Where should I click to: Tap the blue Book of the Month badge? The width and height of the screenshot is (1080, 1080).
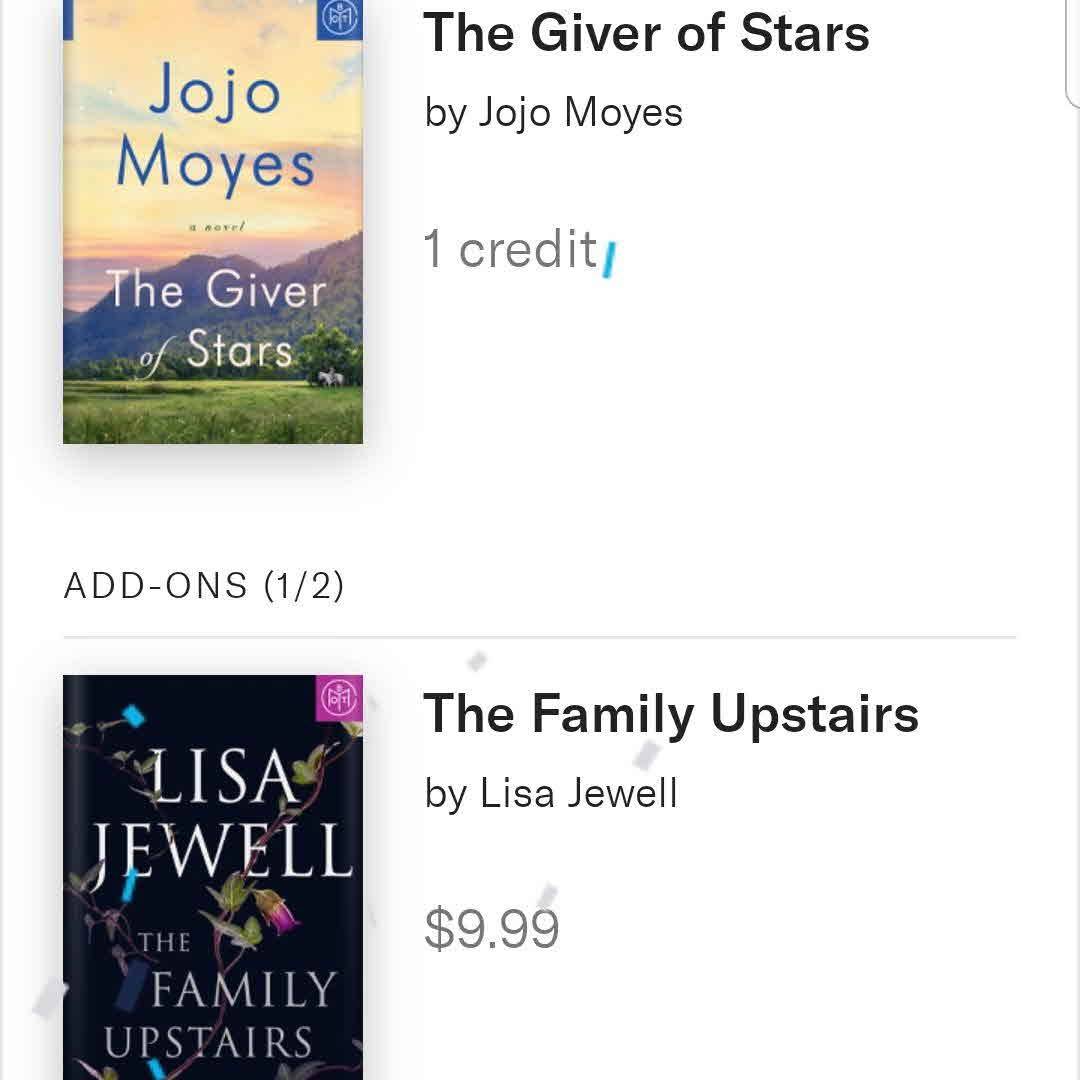point(338,19)
